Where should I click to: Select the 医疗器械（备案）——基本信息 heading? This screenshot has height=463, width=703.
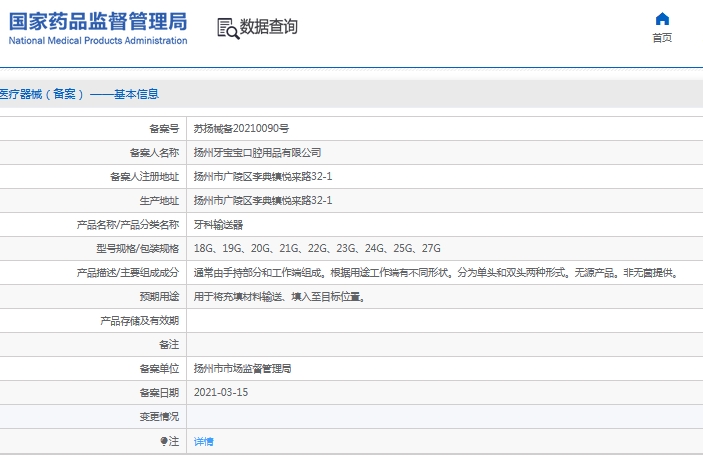tap(79, 94)
